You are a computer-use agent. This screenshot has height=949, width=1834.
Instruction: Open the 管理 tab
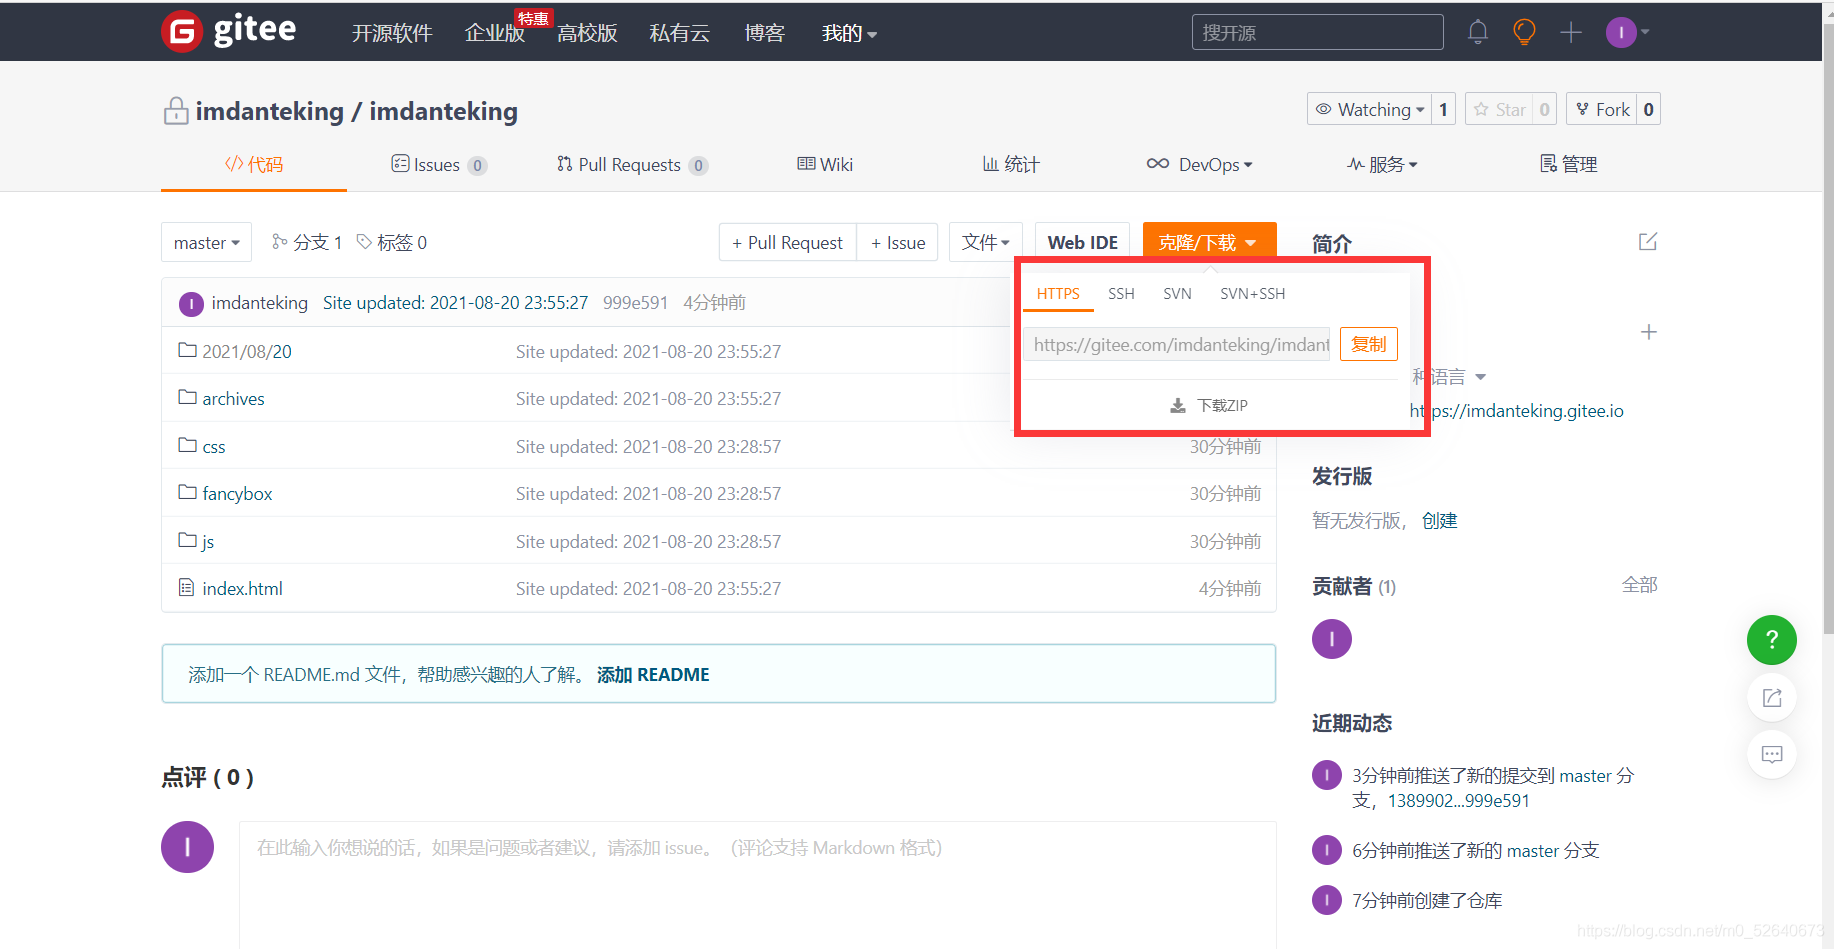(1568, 164)
